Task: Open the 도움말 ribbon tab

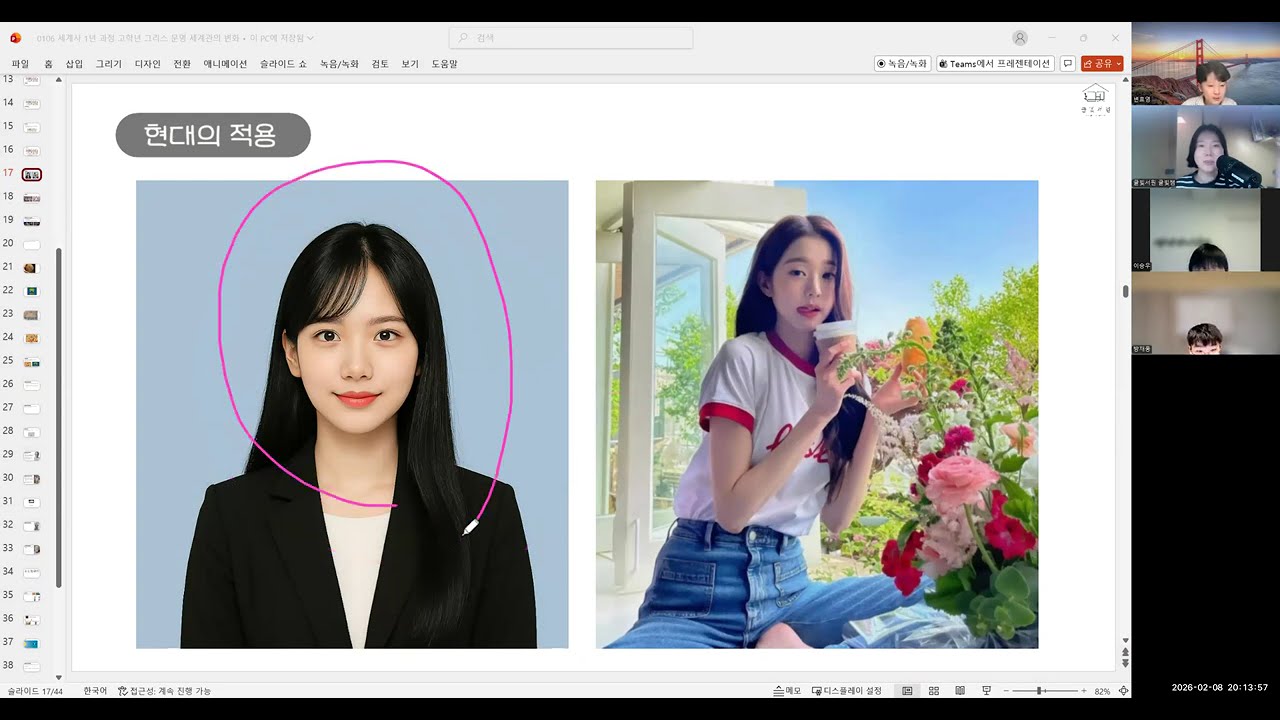Action: tap(444, 64)
